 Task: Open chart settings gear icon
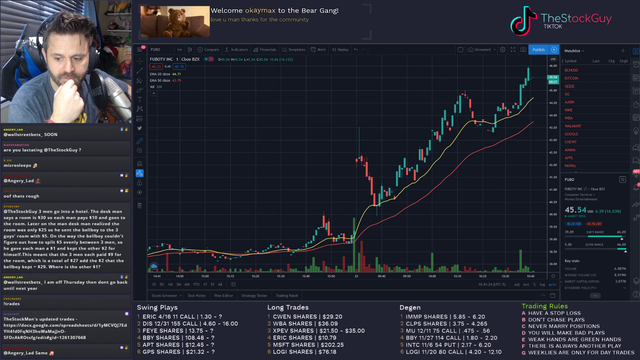coord(503,49)
